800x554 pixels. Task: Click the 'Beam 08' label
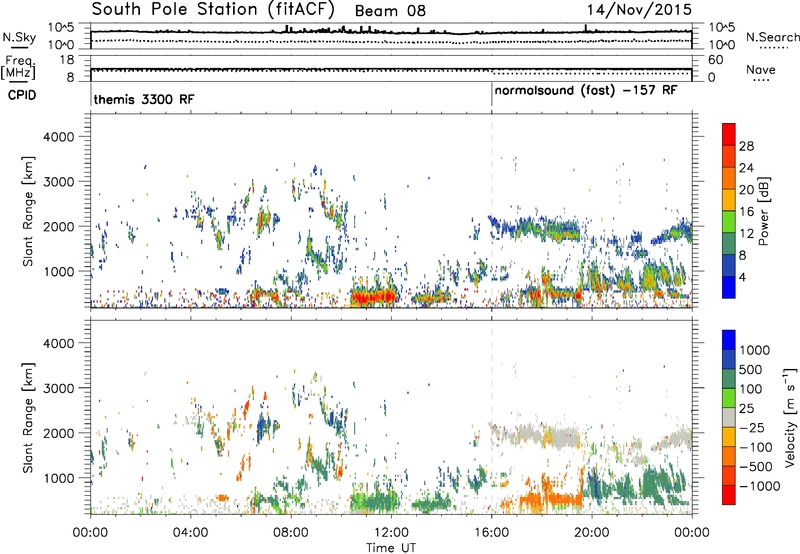(390, 11)
